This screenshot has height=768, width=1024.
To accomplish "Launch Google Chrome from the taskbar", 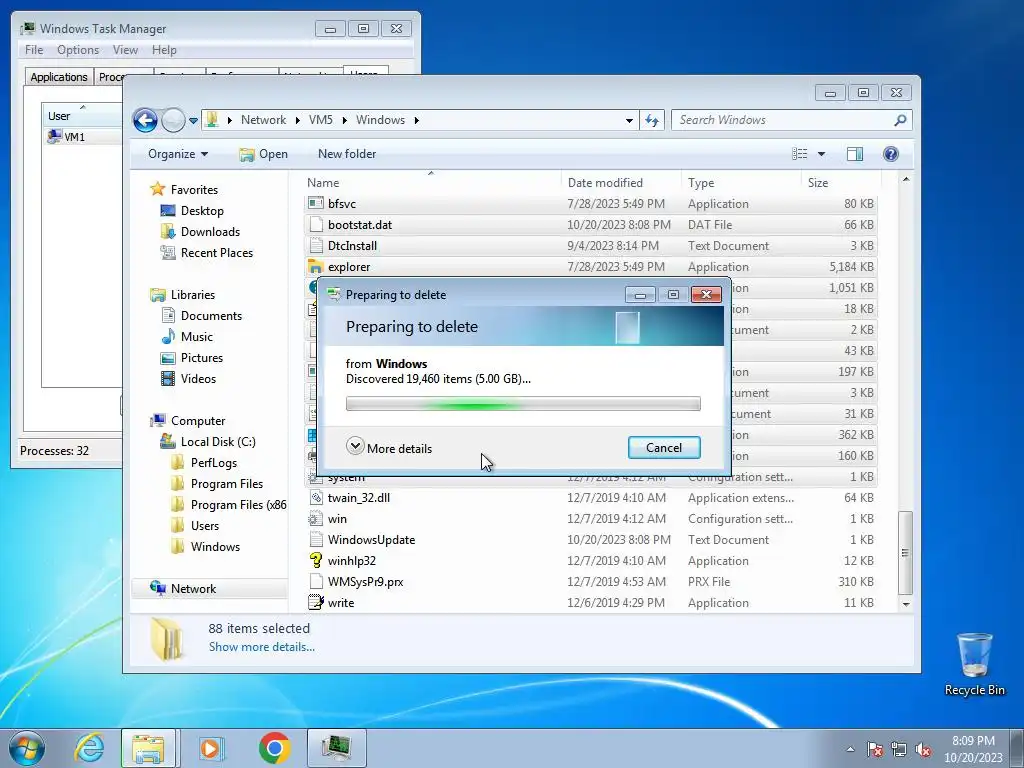I will (x=274, y=748).
